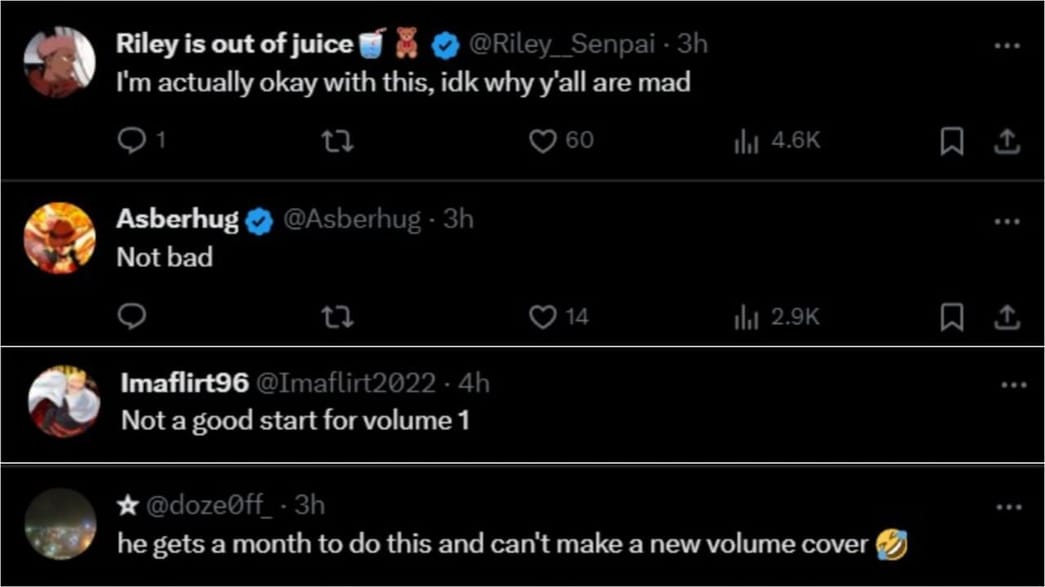
Task: Open Asberhug's profile picture
Action: (x=60, y=238)
